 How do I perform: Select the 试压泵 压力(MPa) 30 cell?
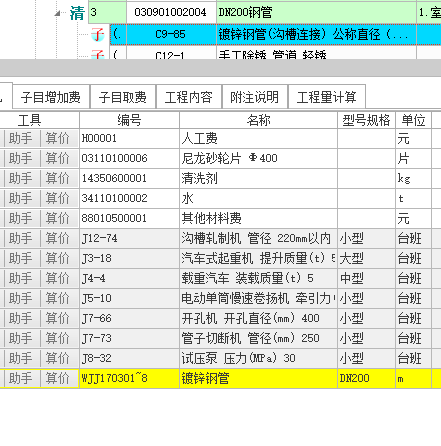coord(258,359)
